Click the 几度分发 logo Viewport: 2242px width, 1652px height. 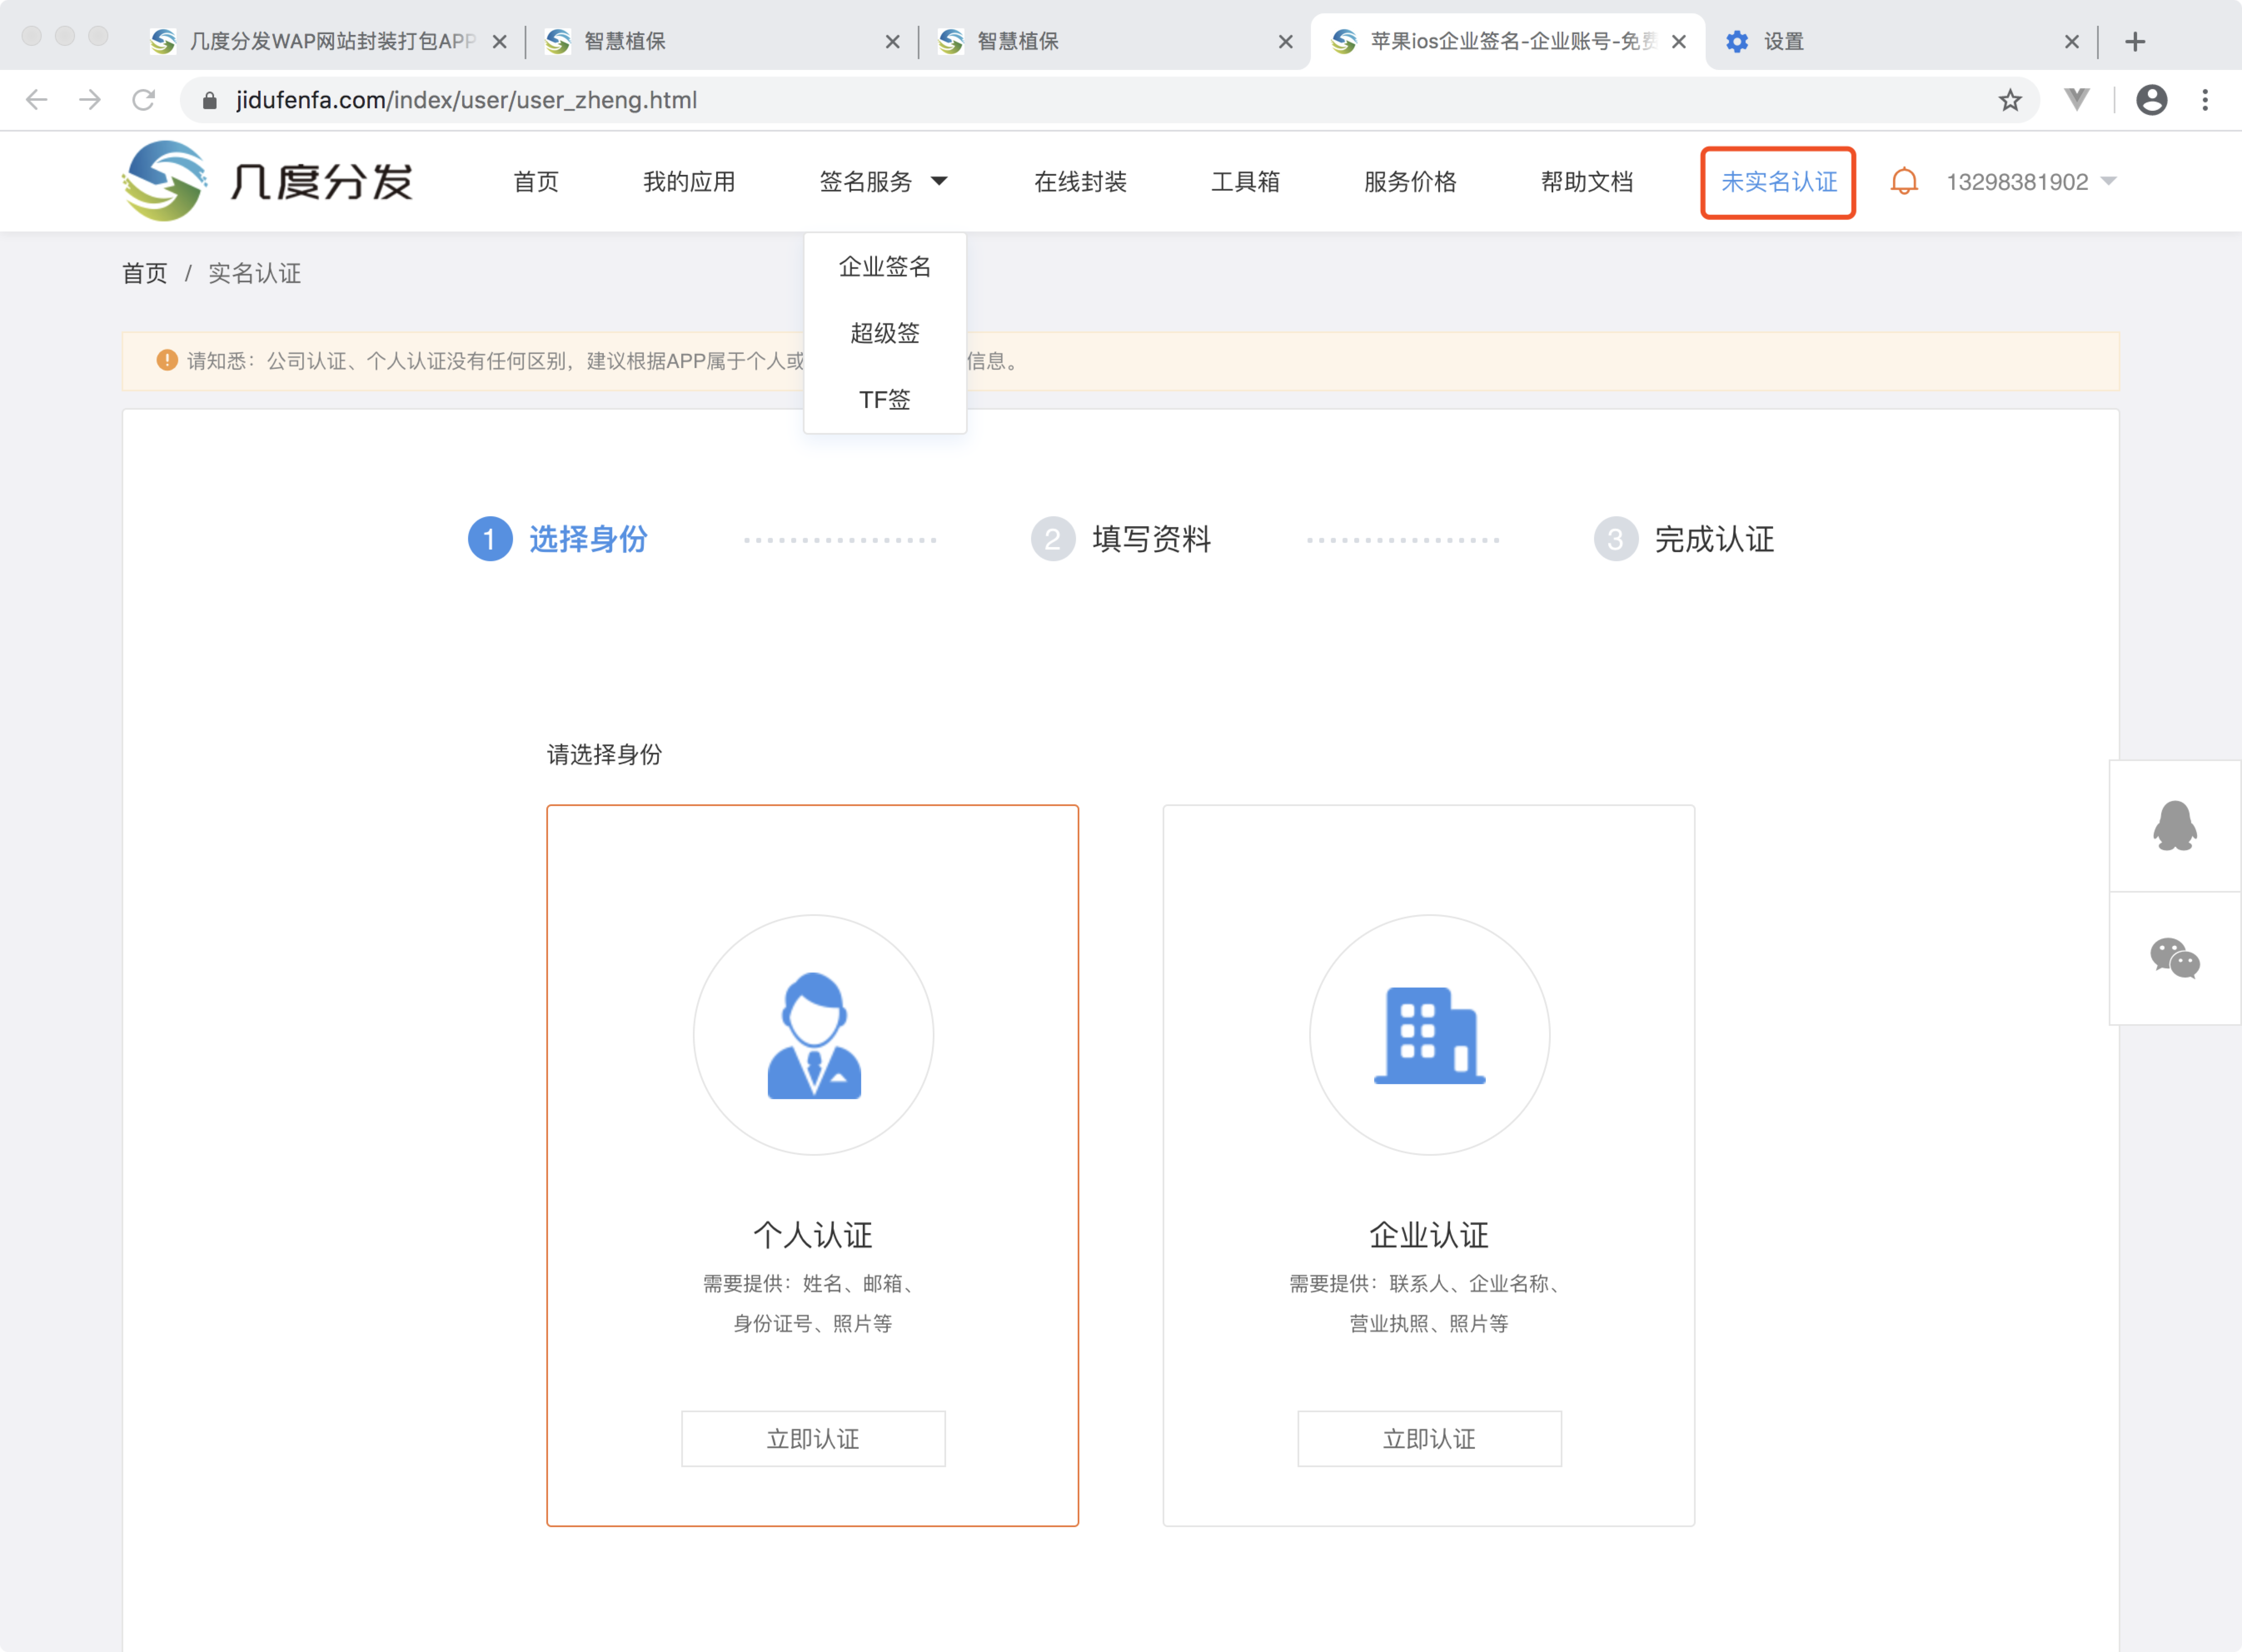click(x=267, y=181)
